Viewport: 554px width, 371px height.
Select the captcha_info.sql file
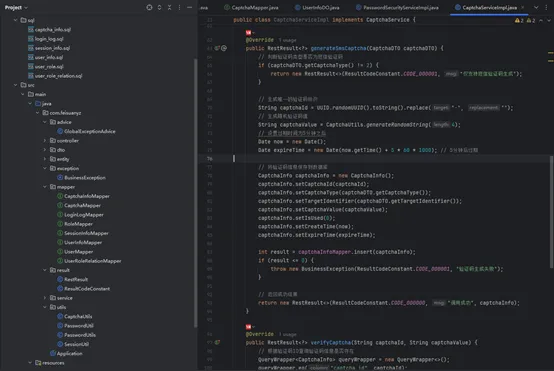[x=49, y=30]
